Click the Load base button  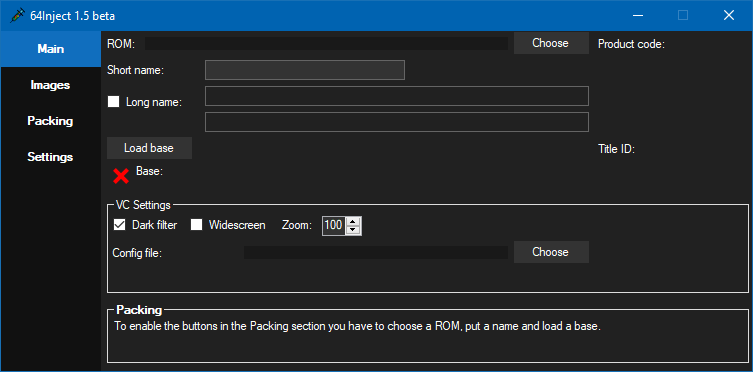click(149, 148)
